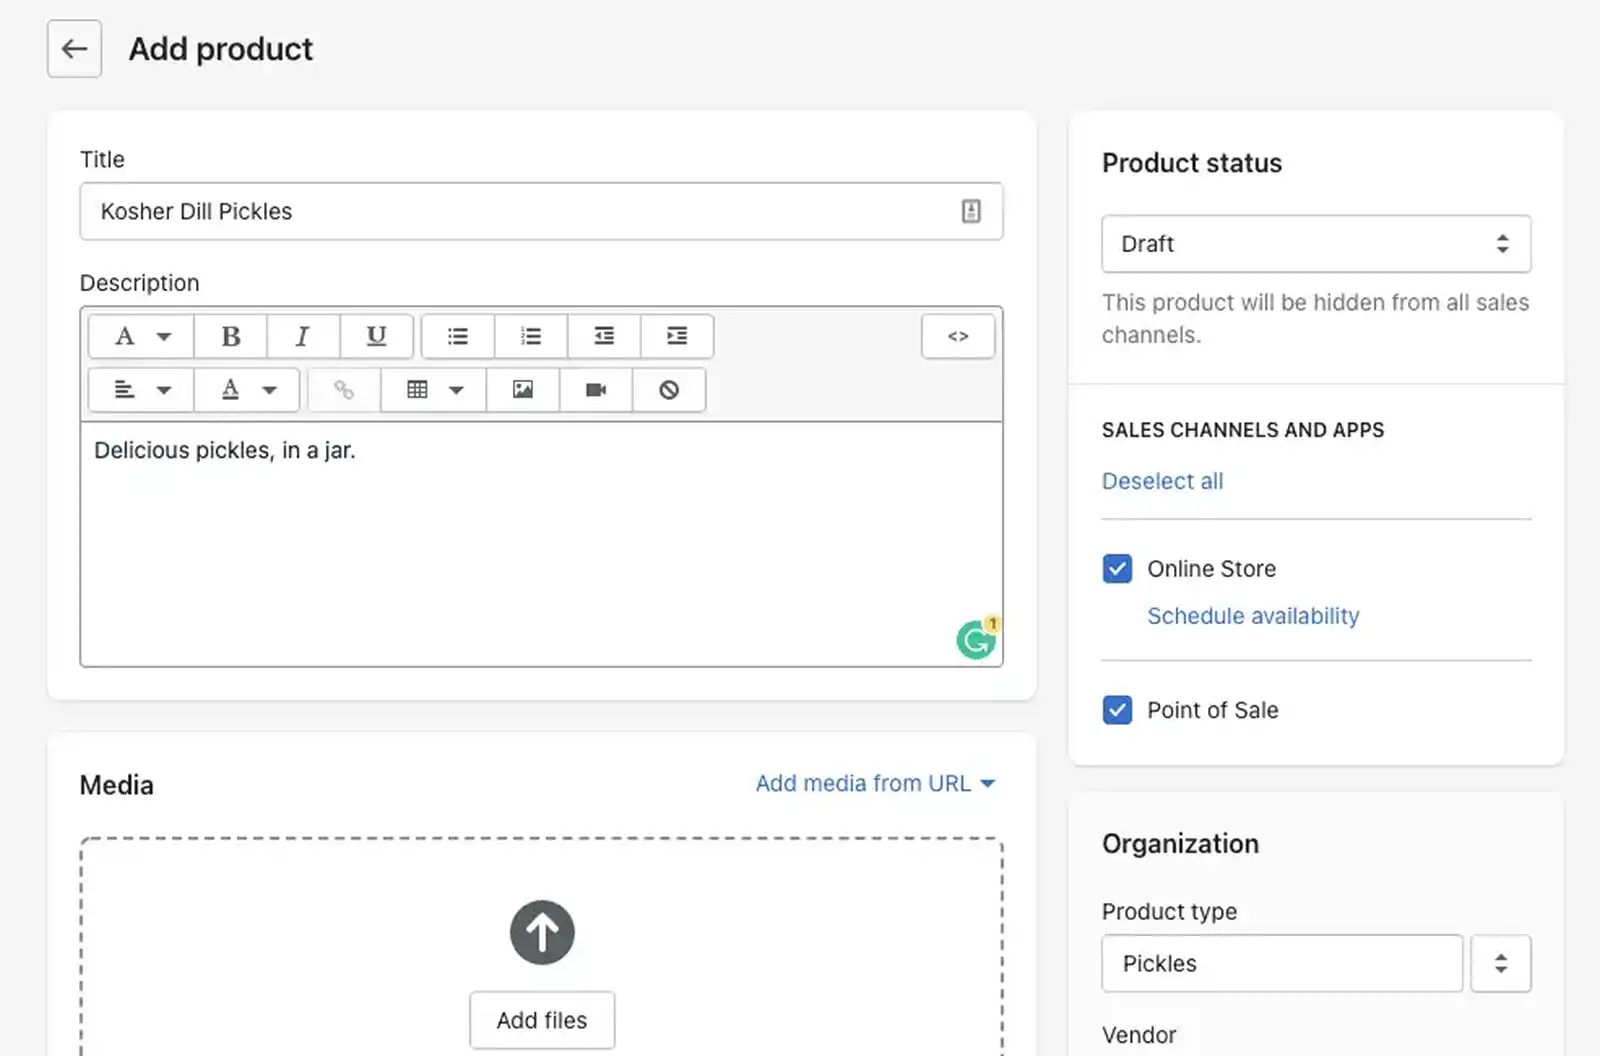Underline selected description text
The width and height of the screenshot is (1600, 1056).
pyautogui.click(x=377, y=336)
